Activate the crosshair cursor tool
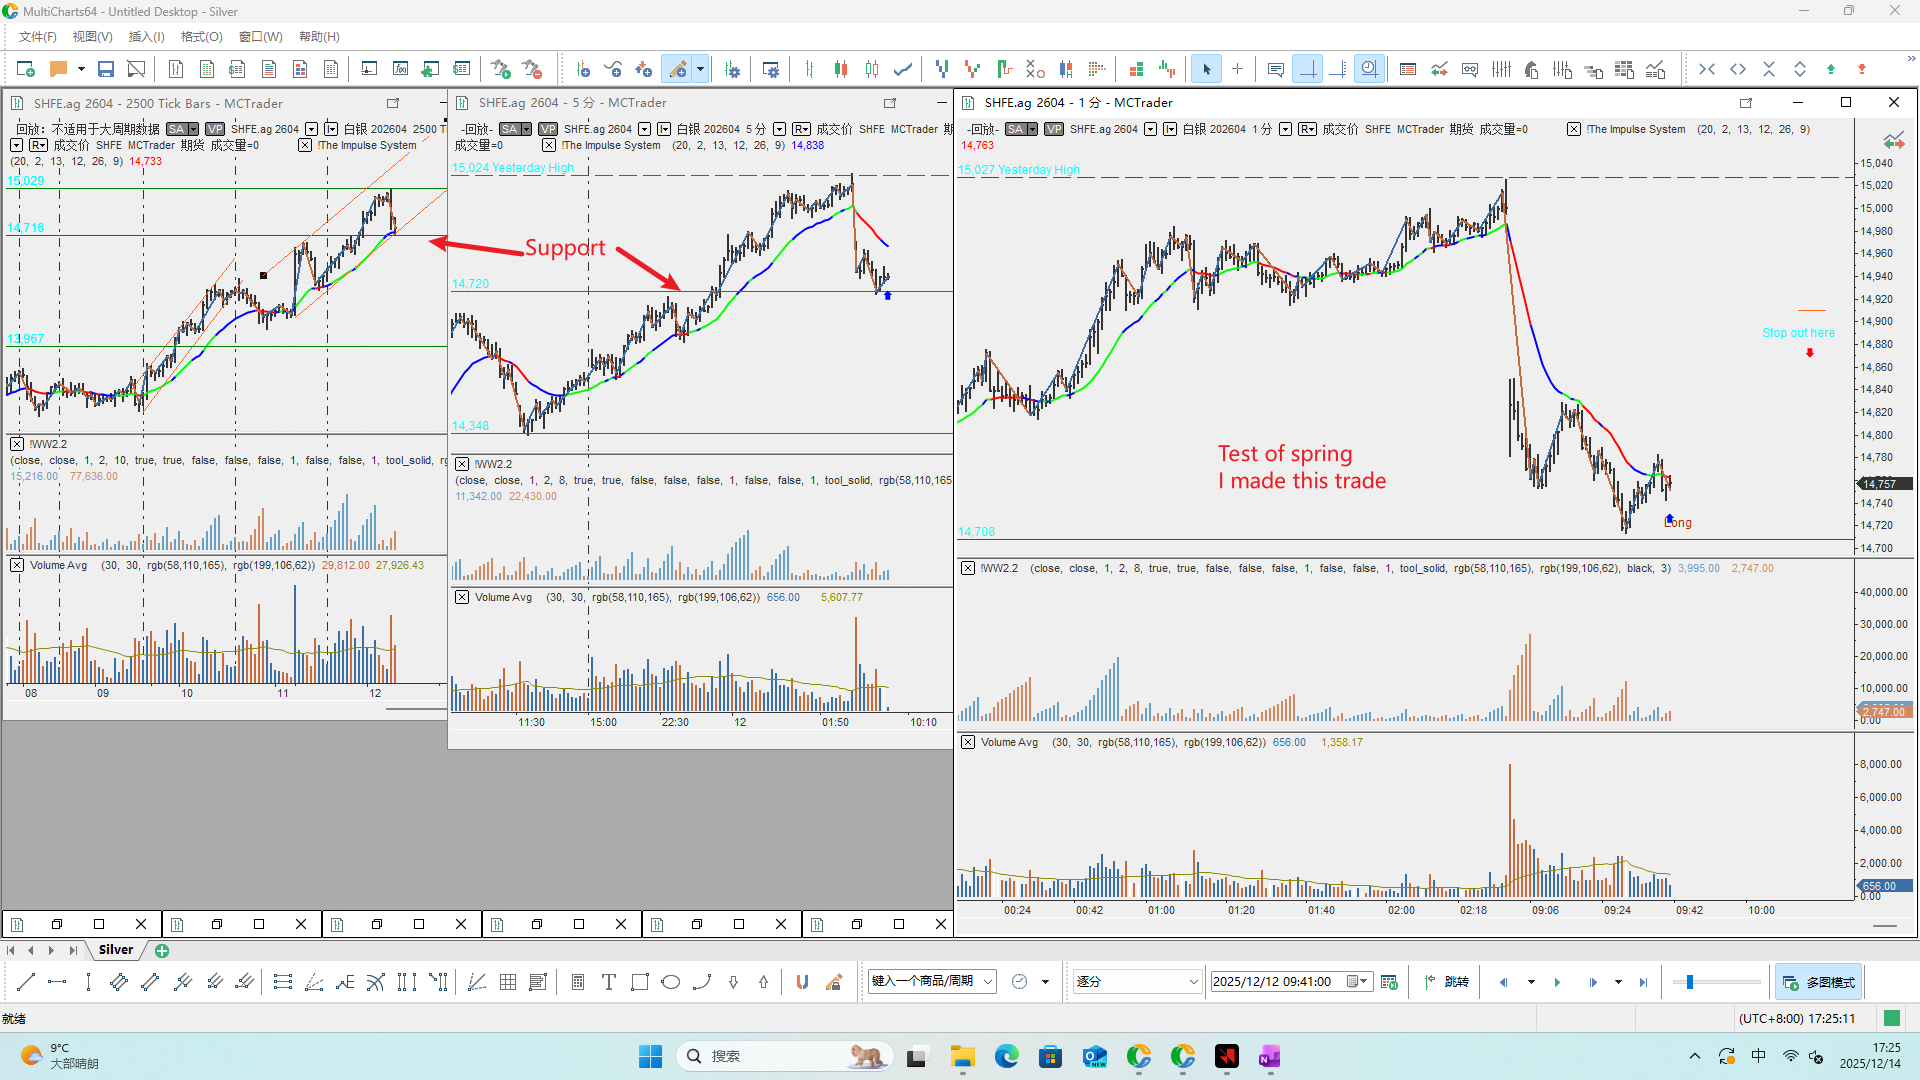Viewport: 1920px width, 1080px height. 1237,69
